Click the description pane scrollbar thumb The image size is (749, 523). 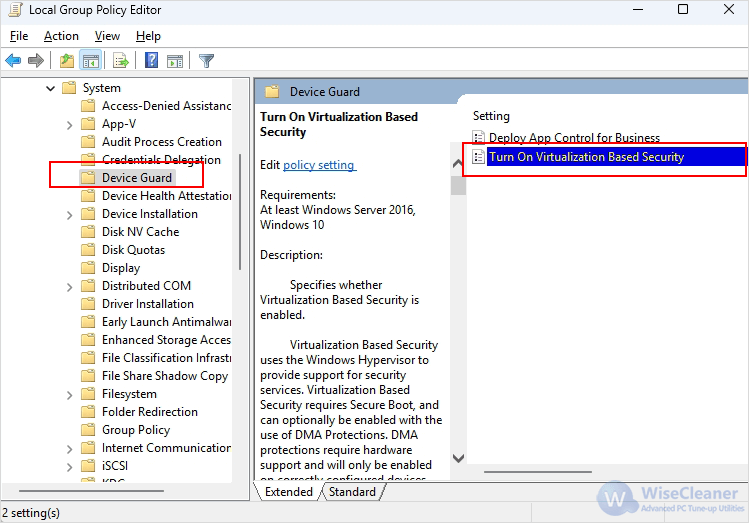pyautogui.click(x=458, y=185)
